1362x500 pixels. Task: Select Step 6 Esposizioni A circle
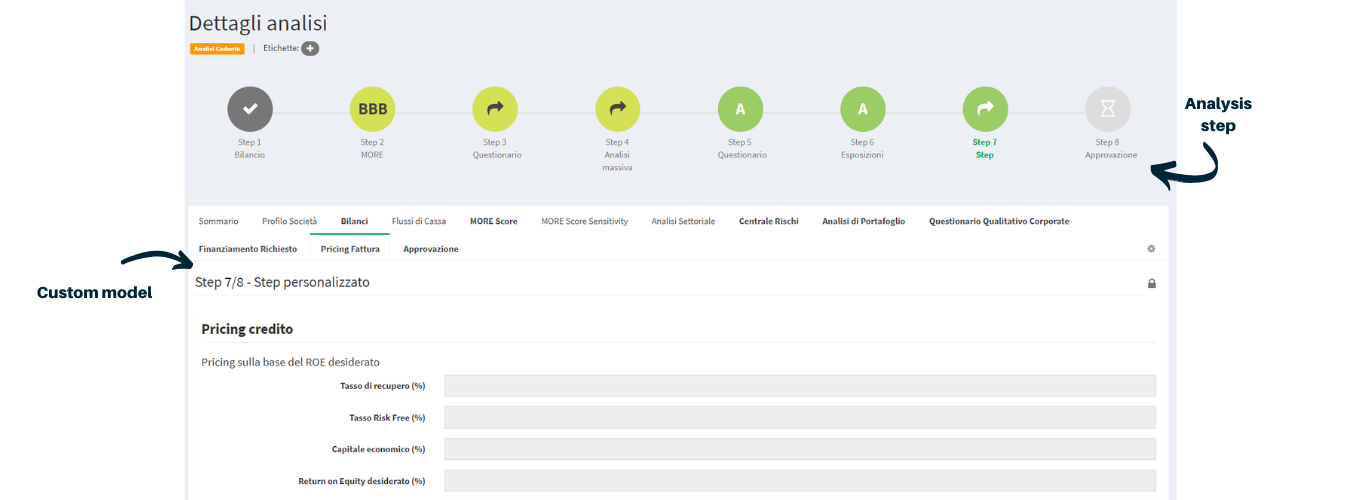[x=862, y=109]
